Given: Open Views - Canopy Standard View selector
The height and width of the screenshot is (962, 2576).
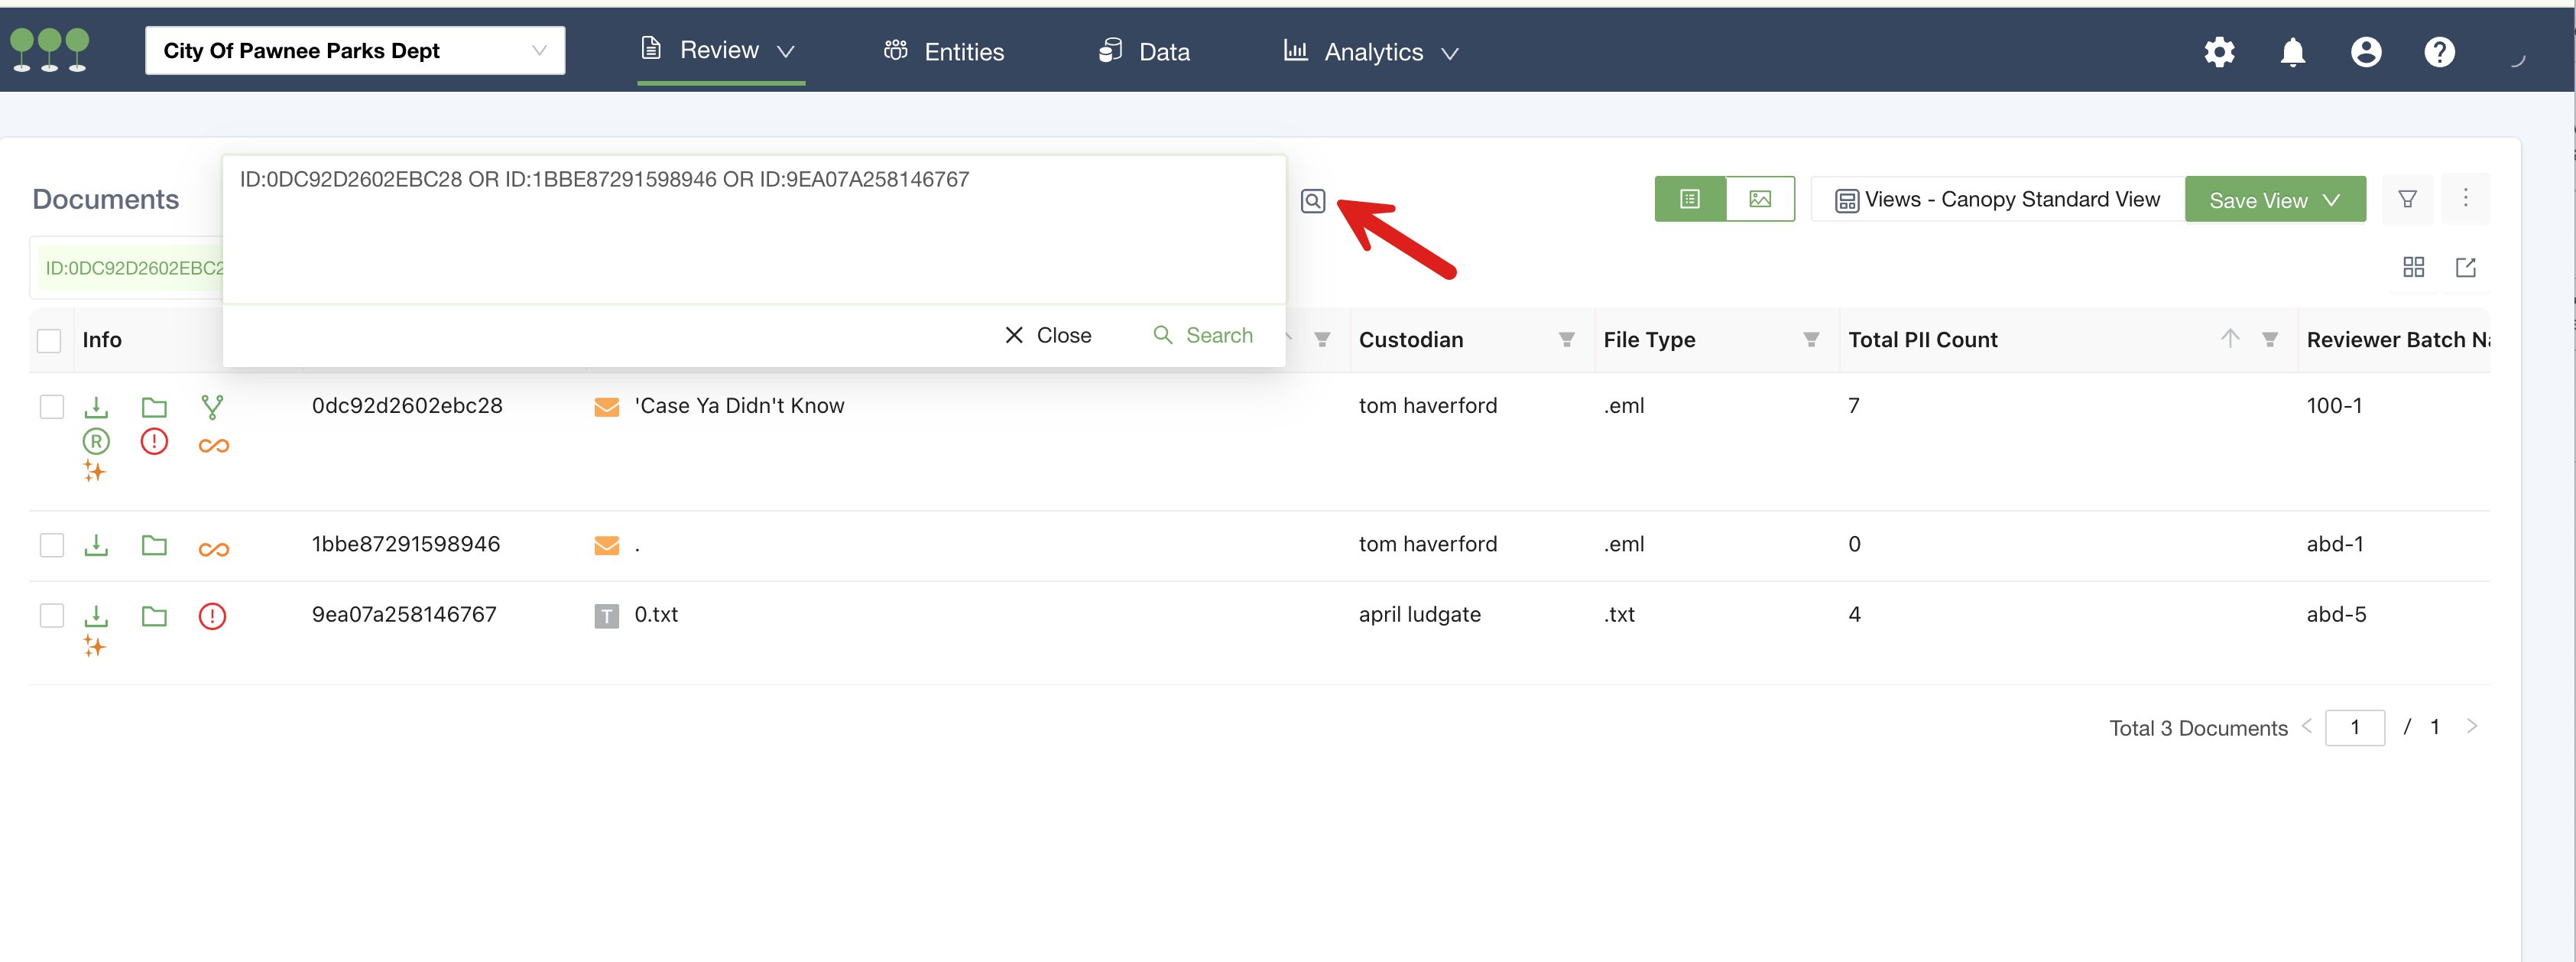Looking at the screenshot, I should pyautogui.click(x=1997, y=200).
